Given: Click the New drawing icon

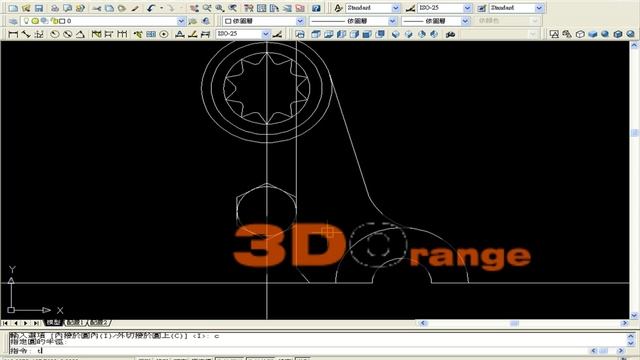Looking at the screenshot, I should click(13, 8).
